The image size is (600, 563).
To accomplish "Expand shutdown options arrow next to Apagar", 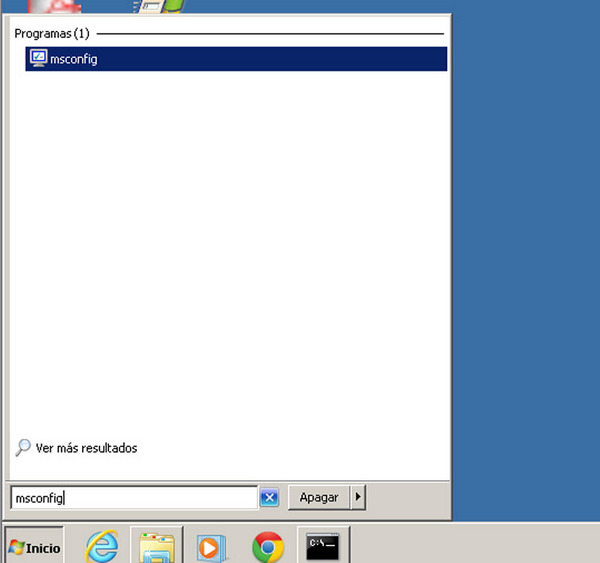I will pyautogui.click(x=358, y=497).
